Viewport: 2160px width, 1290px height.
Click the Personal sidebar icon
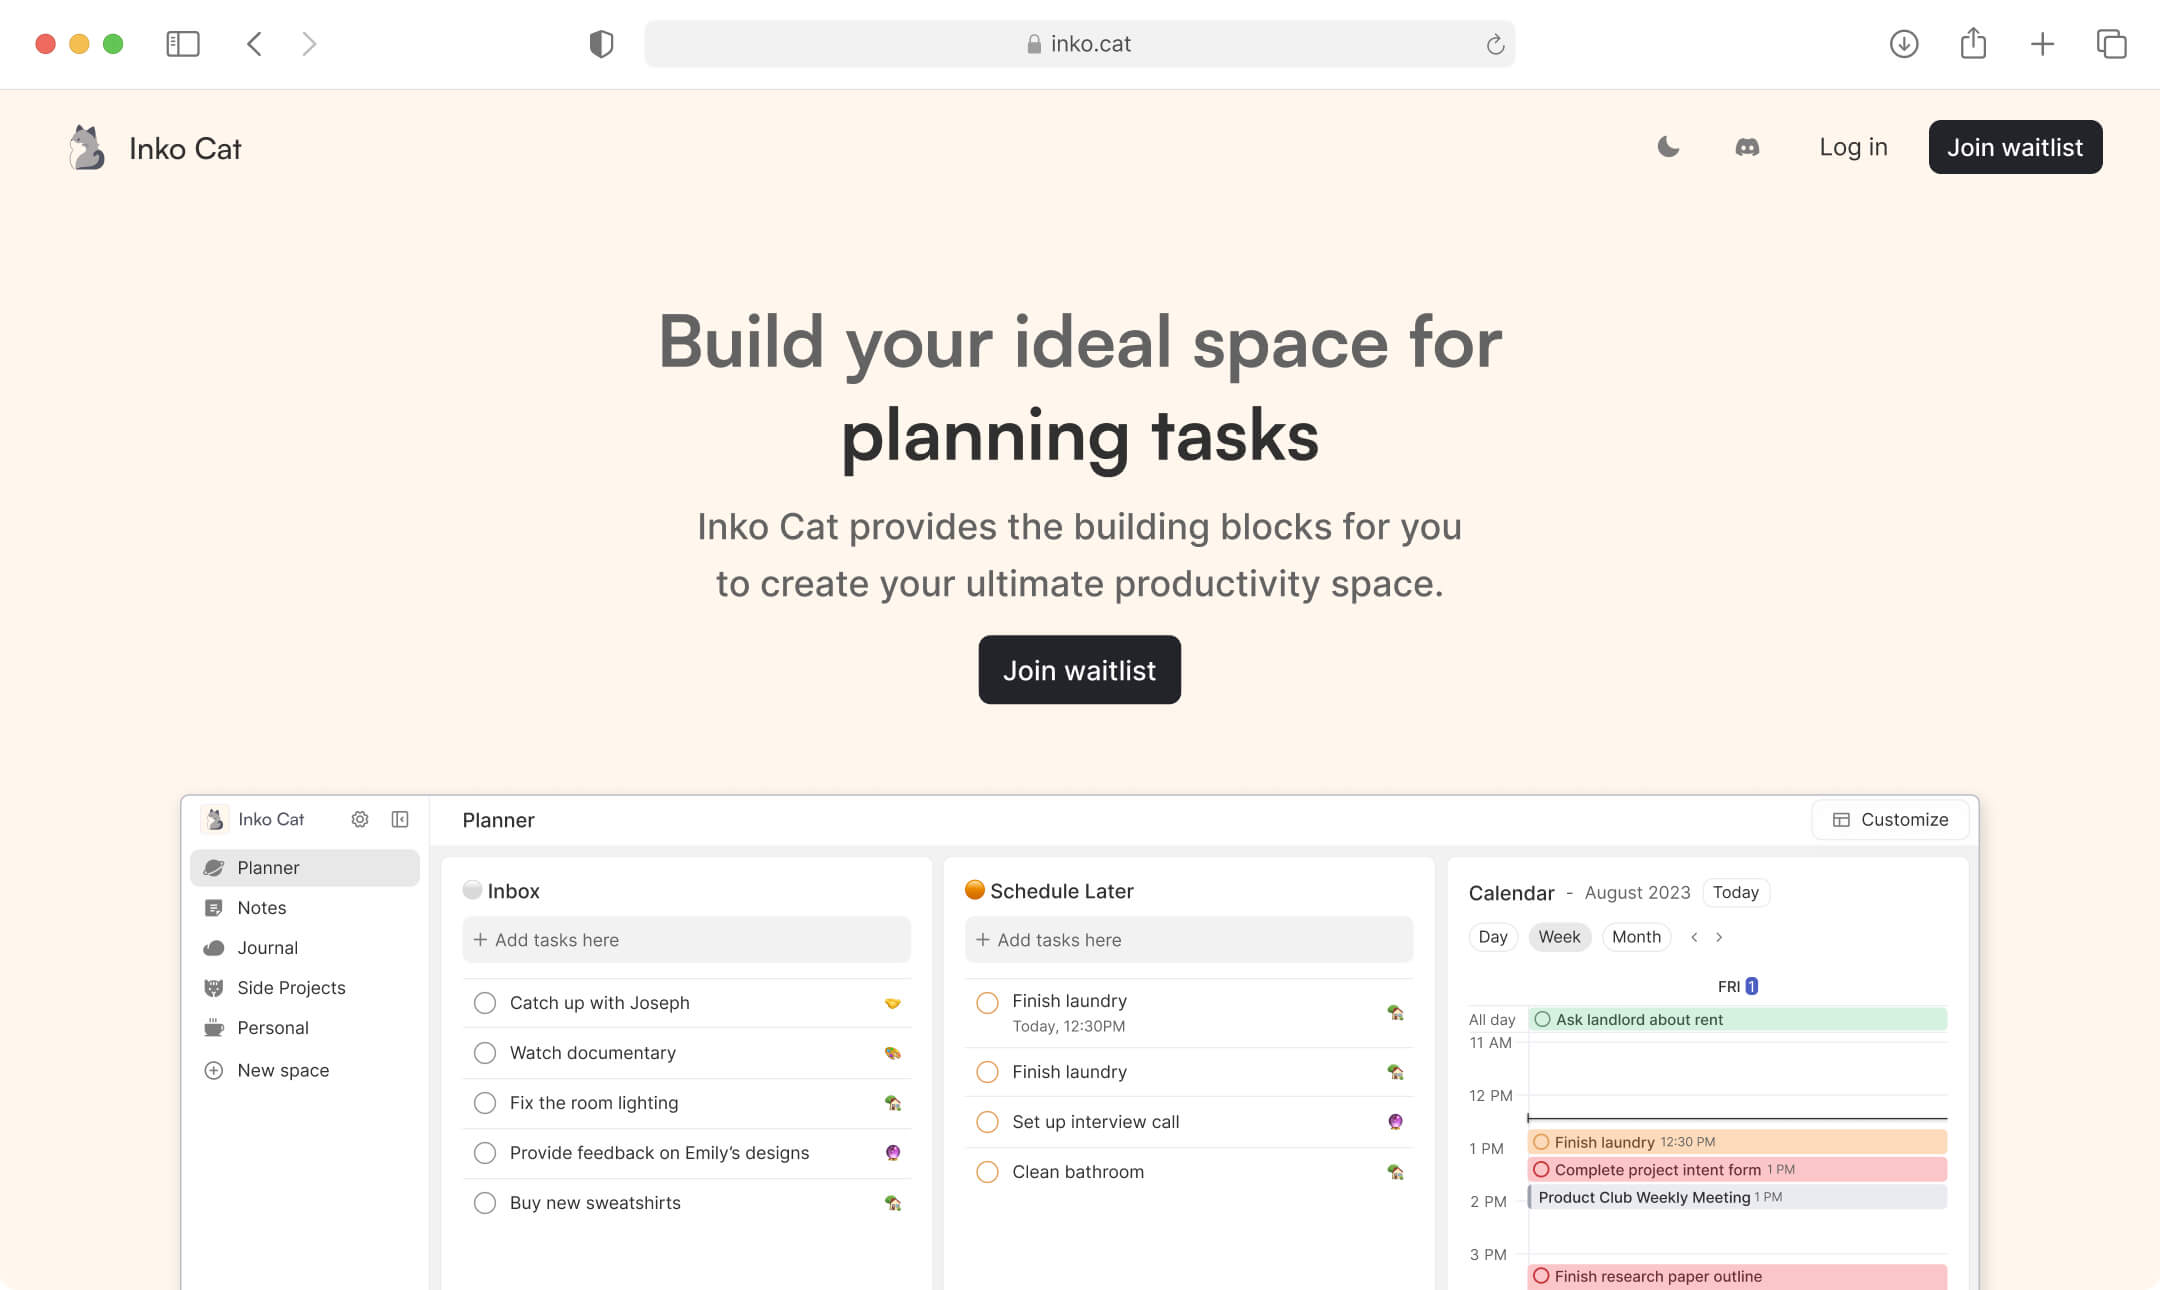coord(213,1026)
